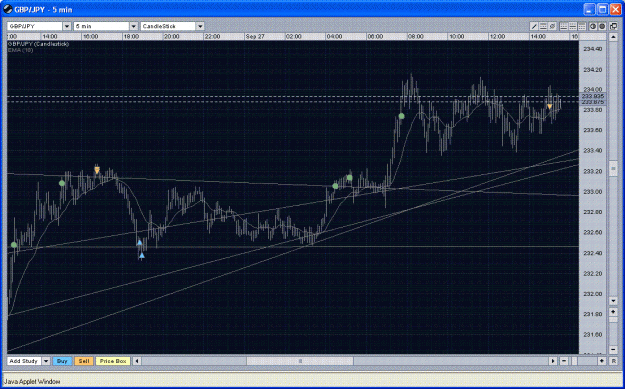Click the GBP/JPY title bar app icon

tap(8, 9)
